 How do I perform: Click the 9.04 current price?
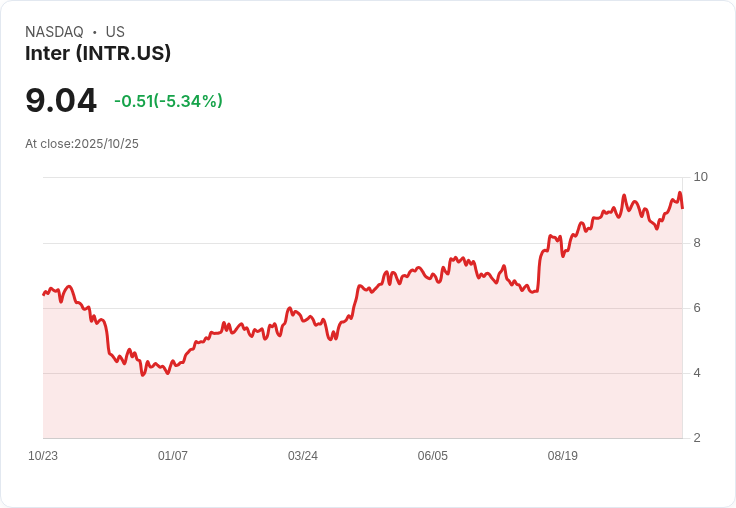point(61,100)
